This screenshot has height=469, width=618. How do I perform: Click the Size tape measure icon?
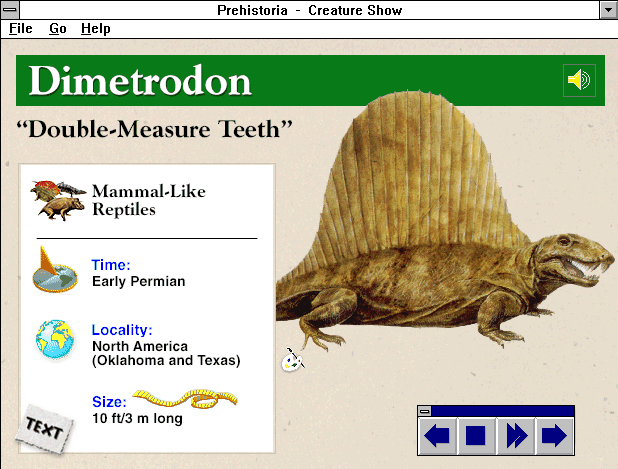point(185,399)
